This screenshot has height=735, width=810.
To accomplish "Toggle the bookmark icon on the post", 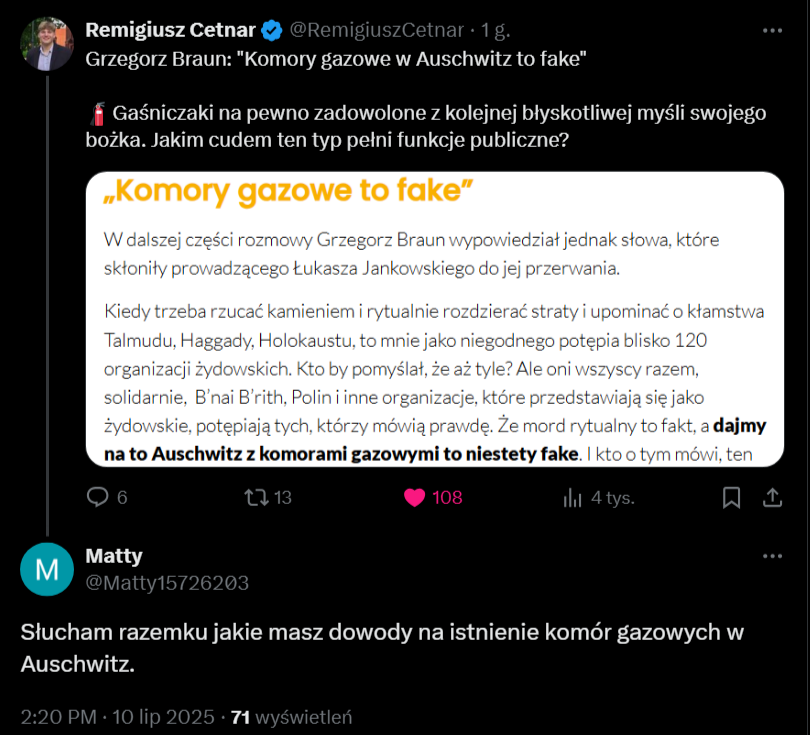I will point(731,497).
